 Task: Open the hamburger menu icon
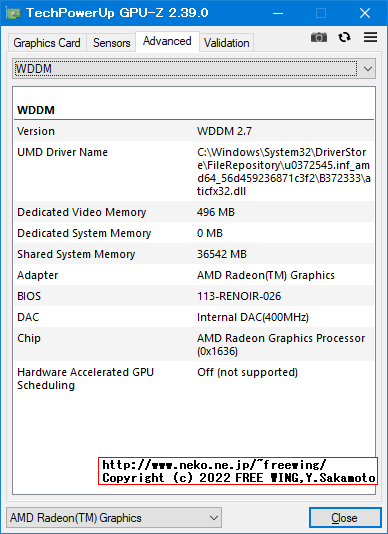pos(370,37)
